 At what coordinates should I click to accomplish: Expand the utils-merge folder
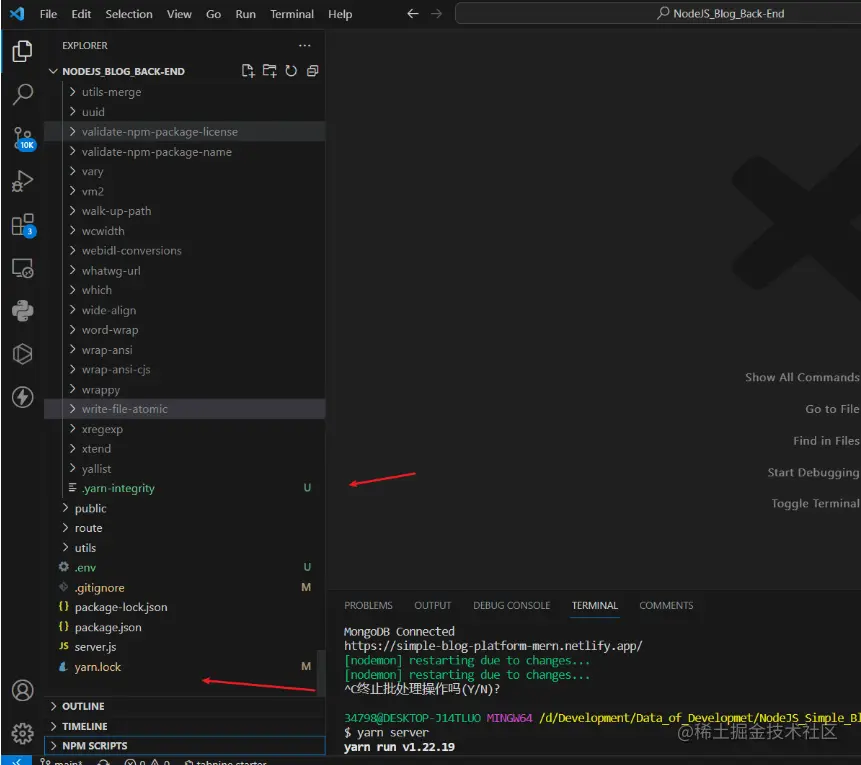coord(185,92)
